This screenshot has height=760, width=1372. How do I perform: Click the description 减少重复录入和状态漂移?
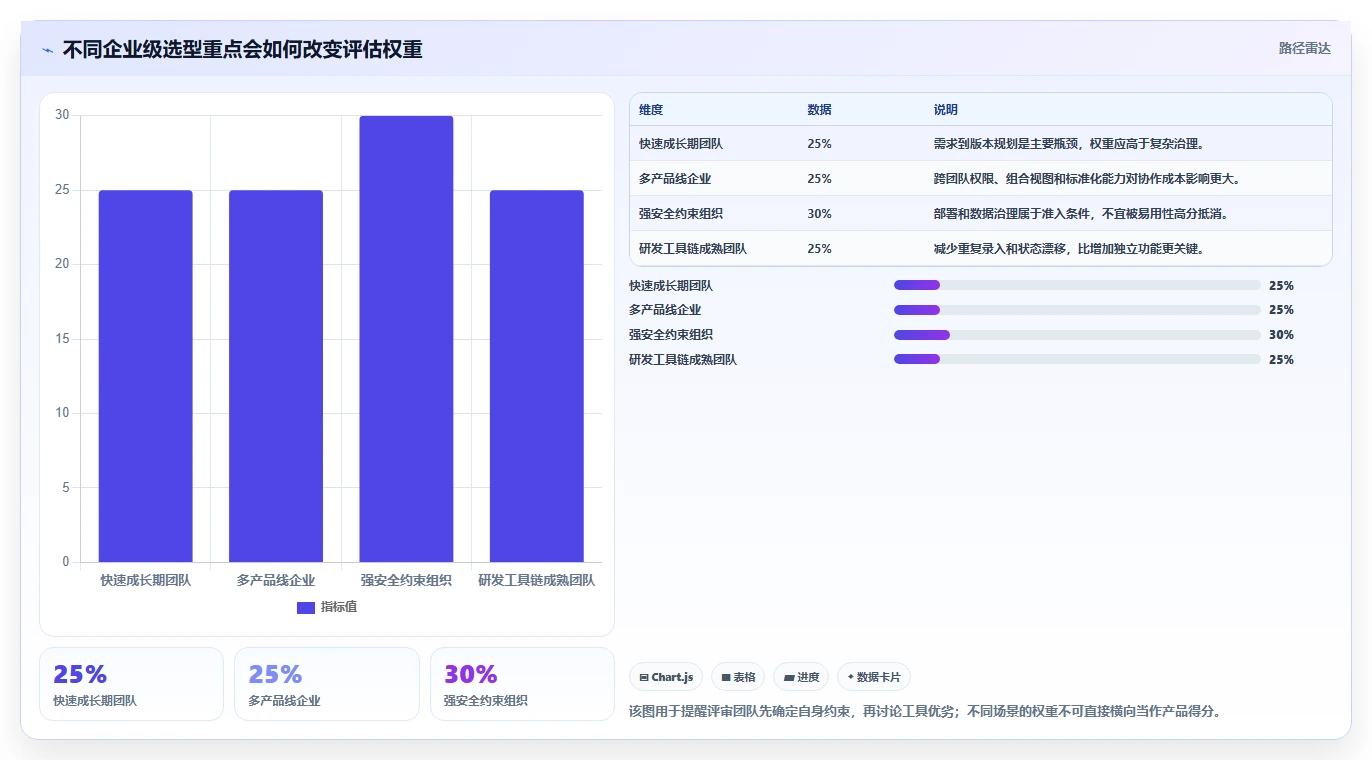(1069, 249)
